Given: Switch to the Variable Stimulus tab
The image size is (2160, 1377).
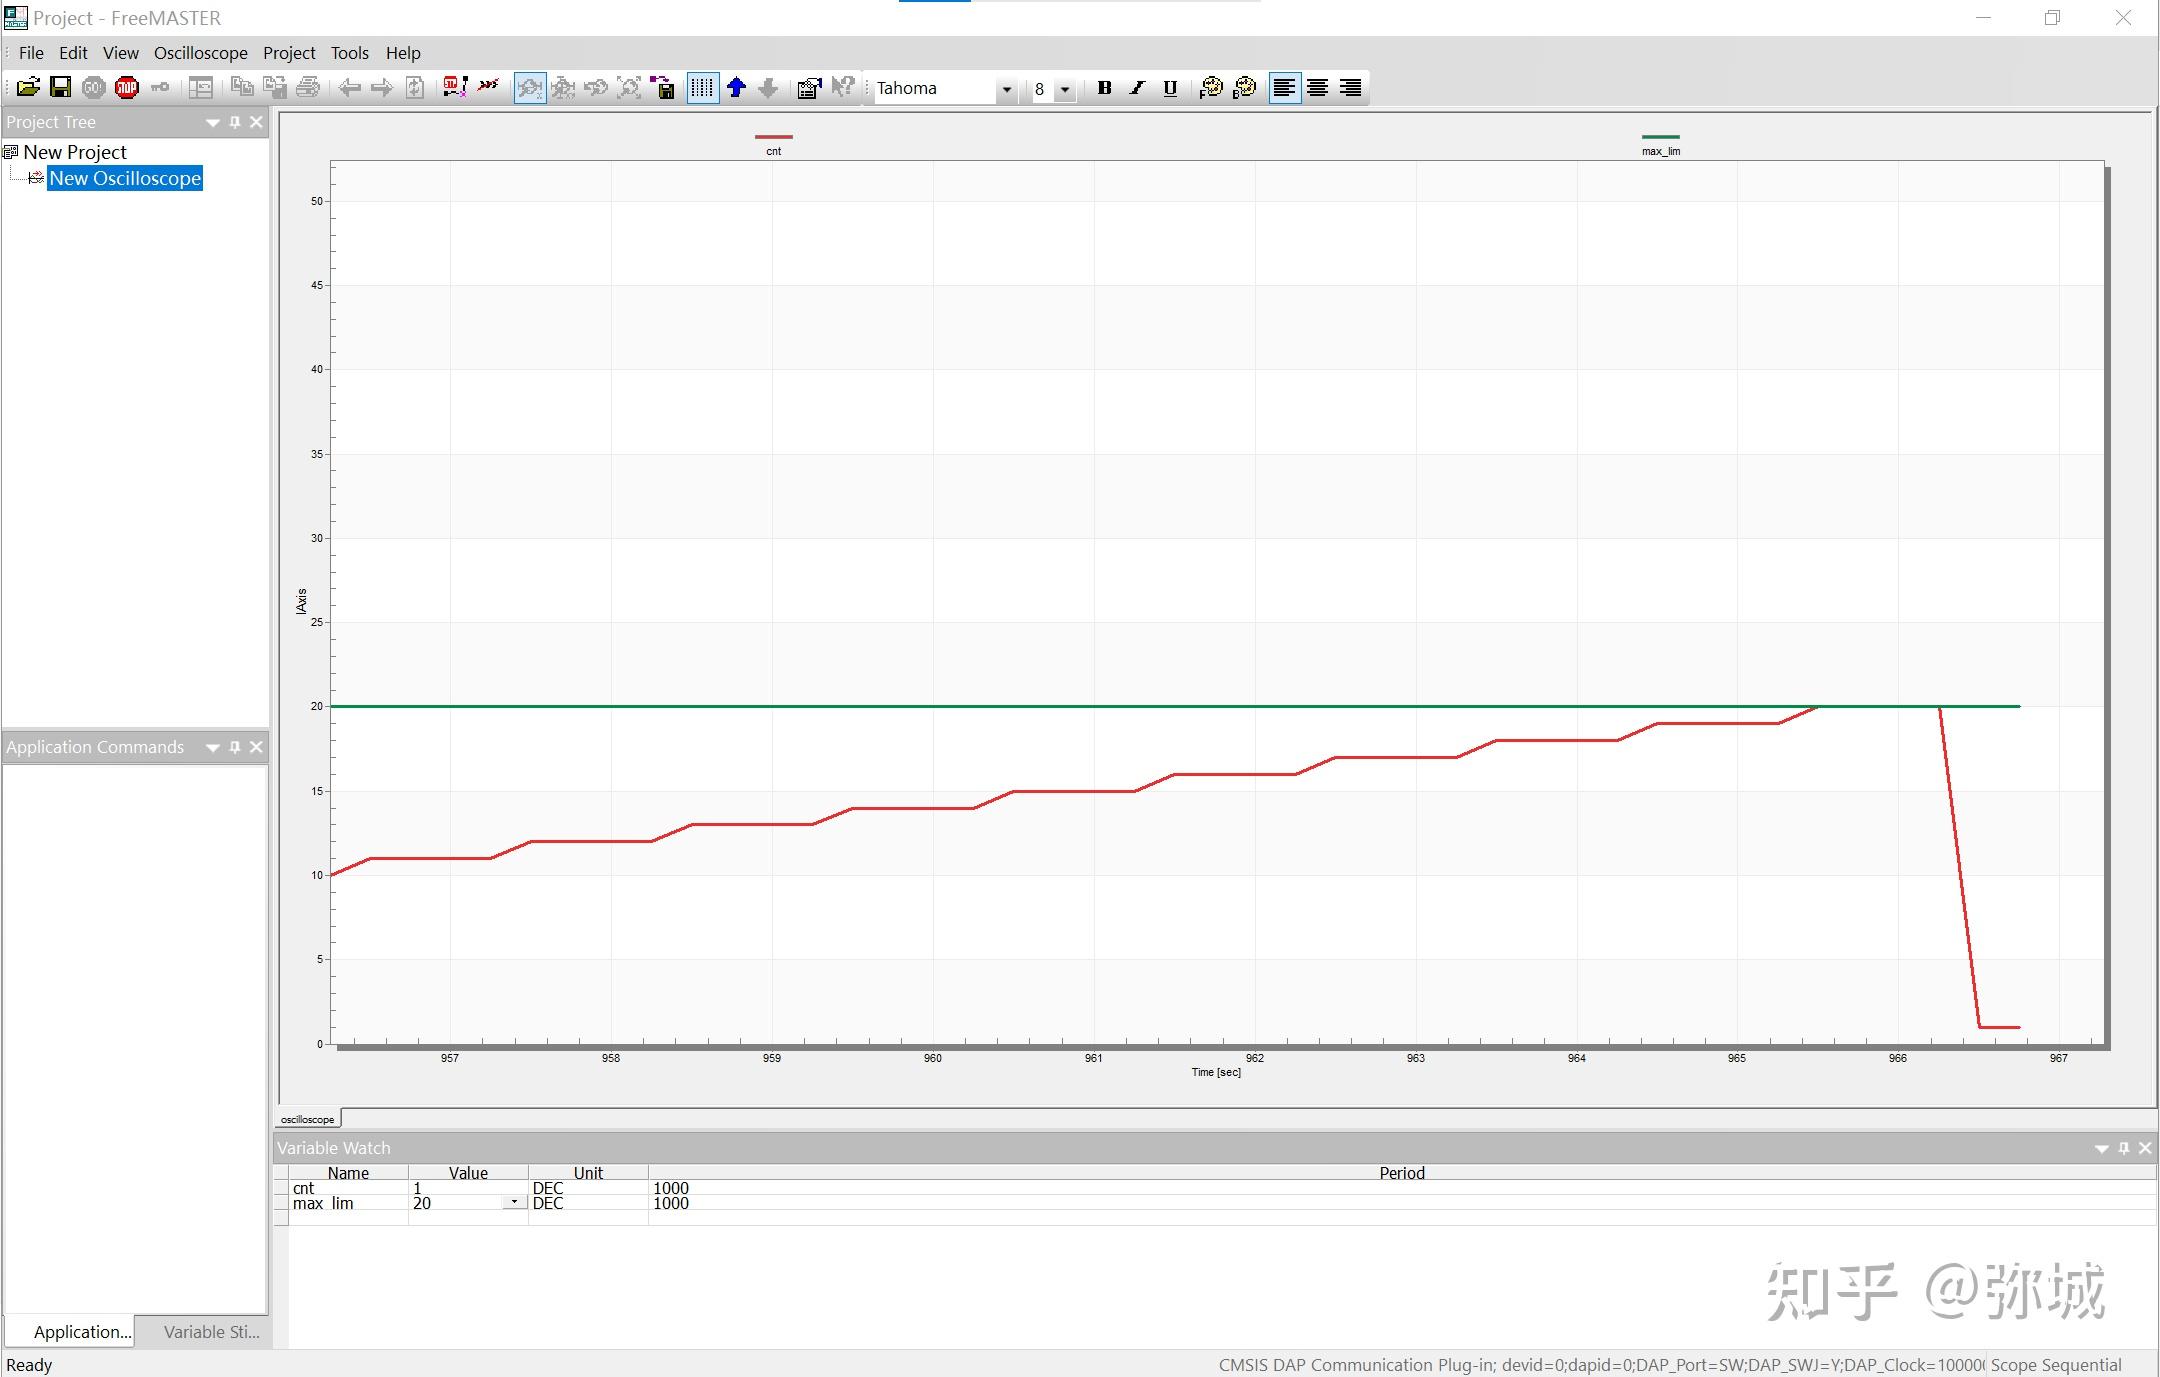Looking at the screenshot, I should (211, 1331).
